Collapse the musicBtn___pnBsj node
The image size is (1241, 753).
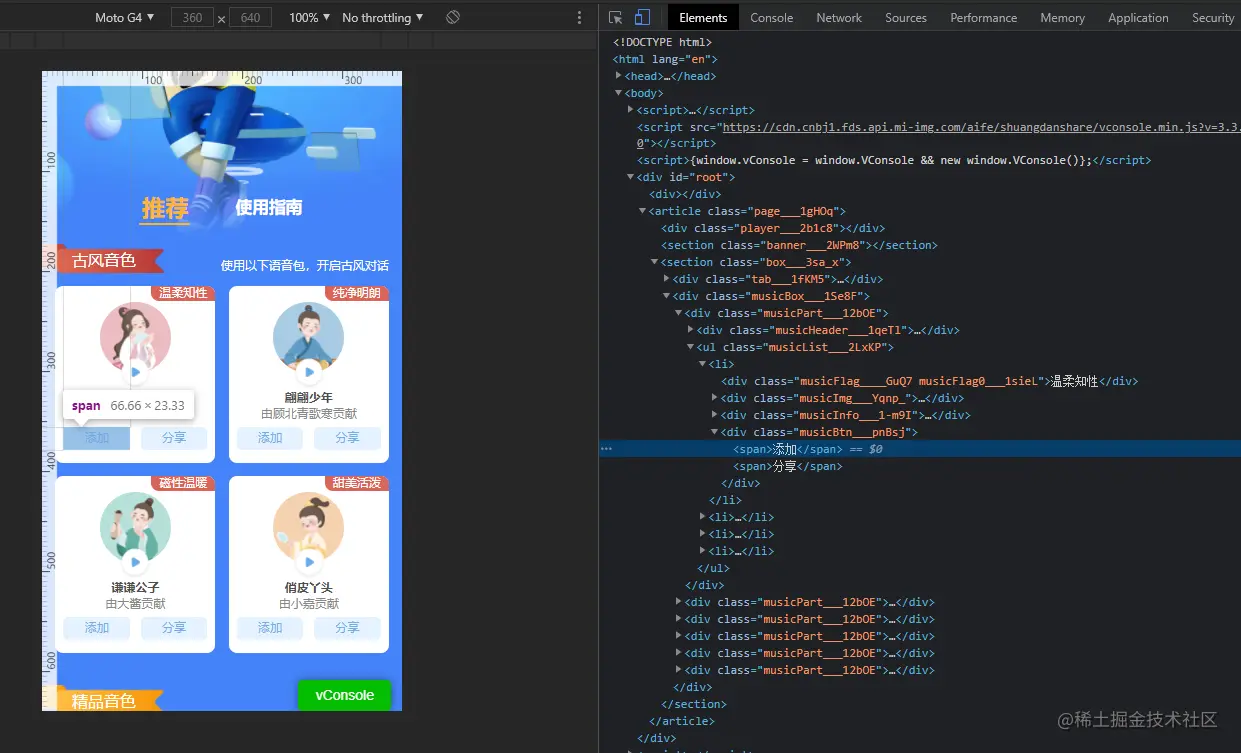tap(715, 432)
